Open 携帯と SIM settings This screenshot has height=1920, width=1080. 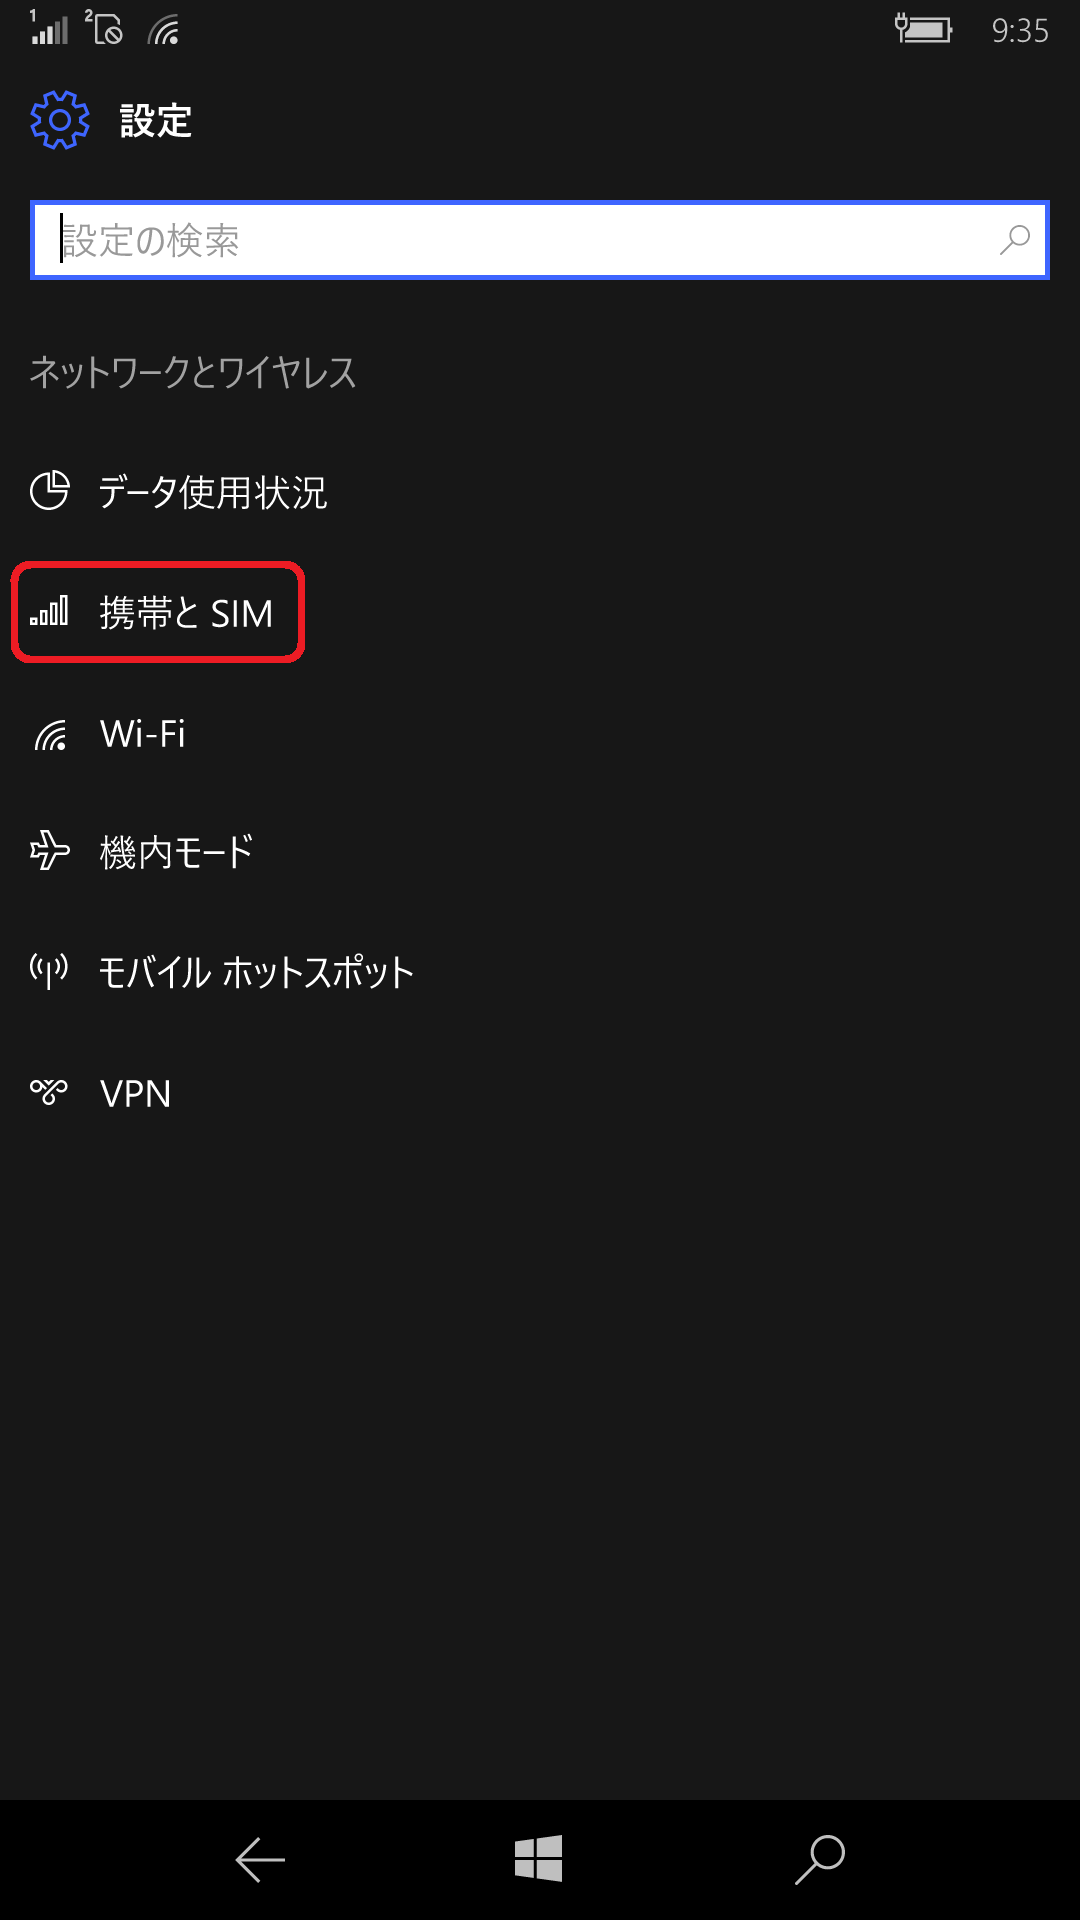click(x=540, y=612)
